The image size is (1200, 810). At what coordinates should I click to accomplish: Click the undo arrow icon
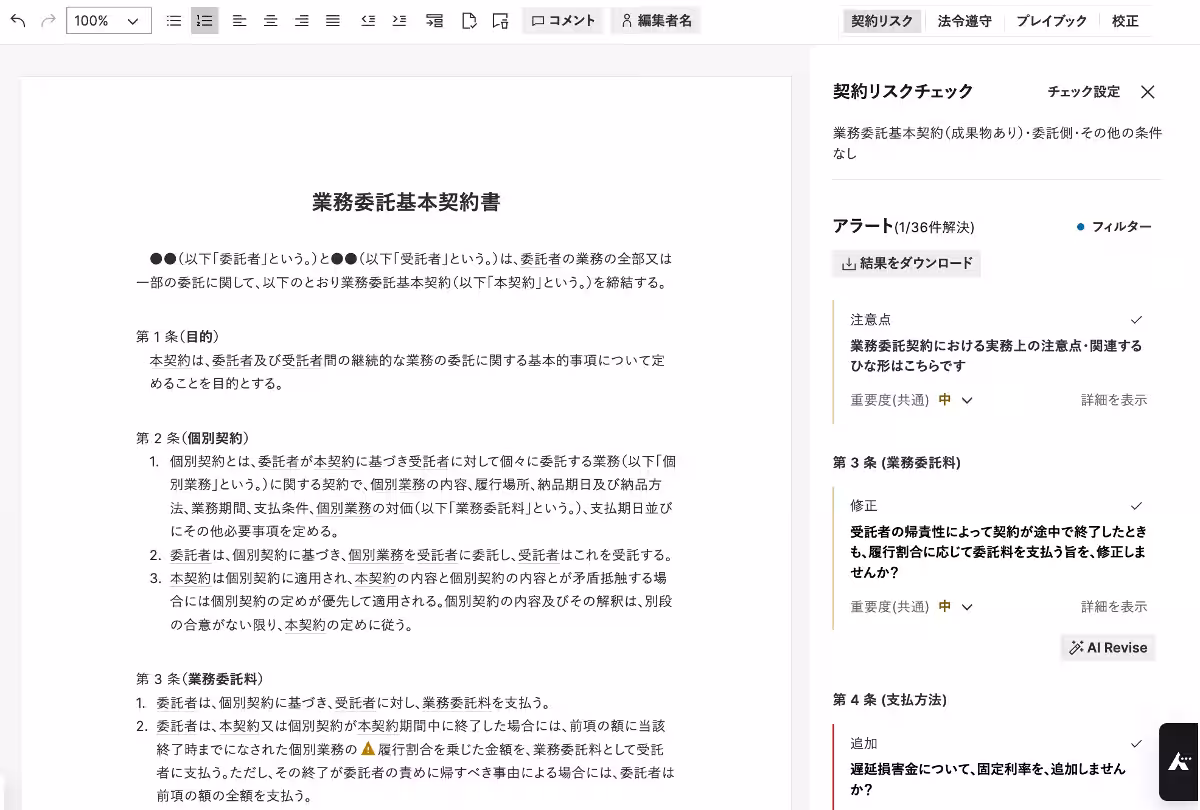(18, 20)
